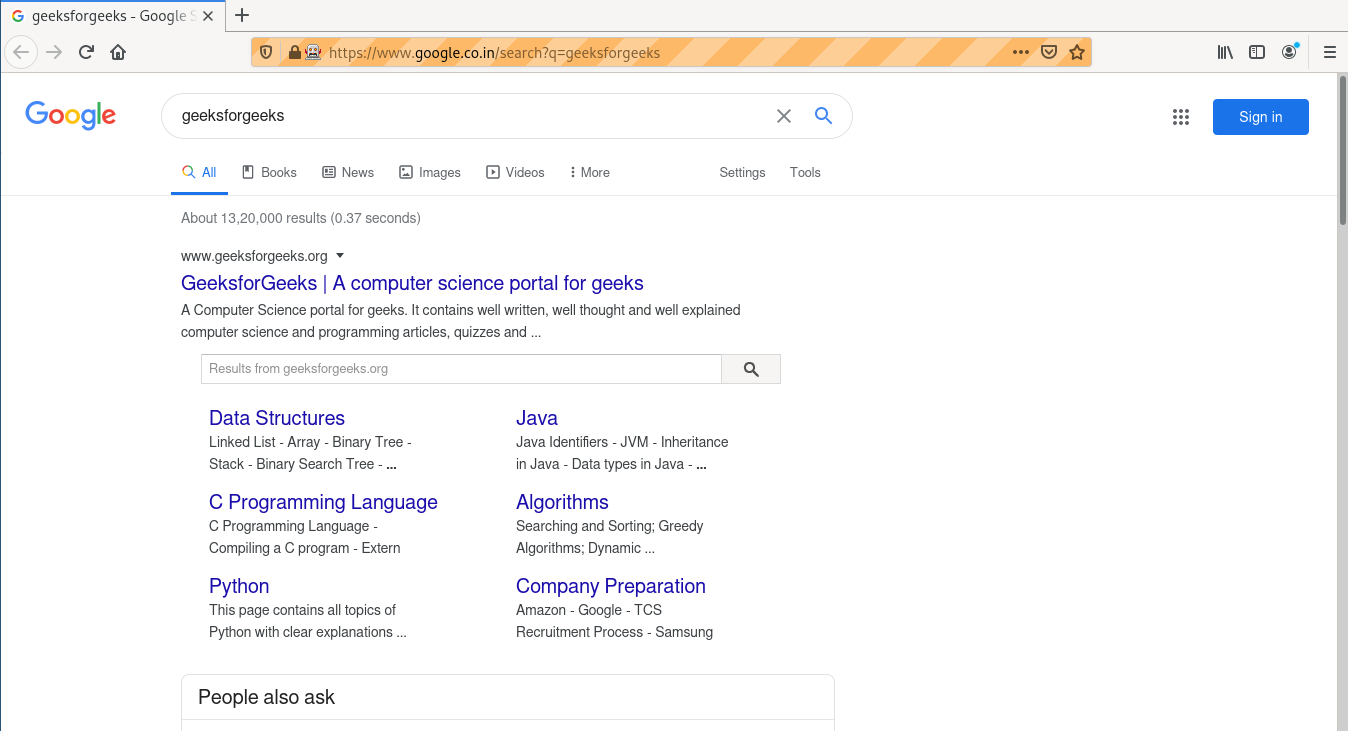Open tracking protection shield panel
This screenshot has width=1348, height=731.
[266, 53]
